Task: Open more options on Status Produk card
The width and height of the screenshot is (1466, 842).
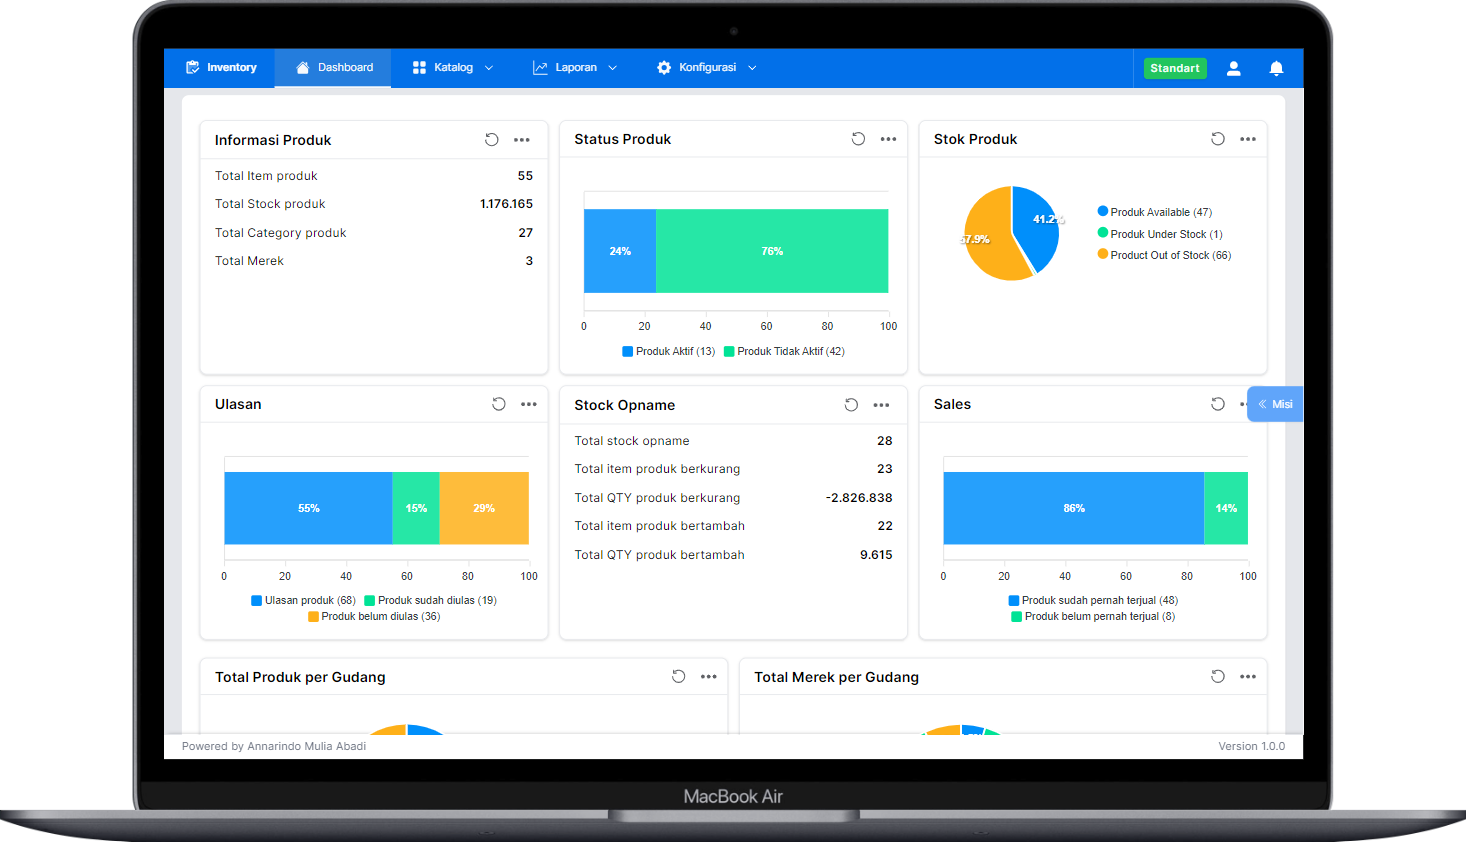Action: [888, 139]
